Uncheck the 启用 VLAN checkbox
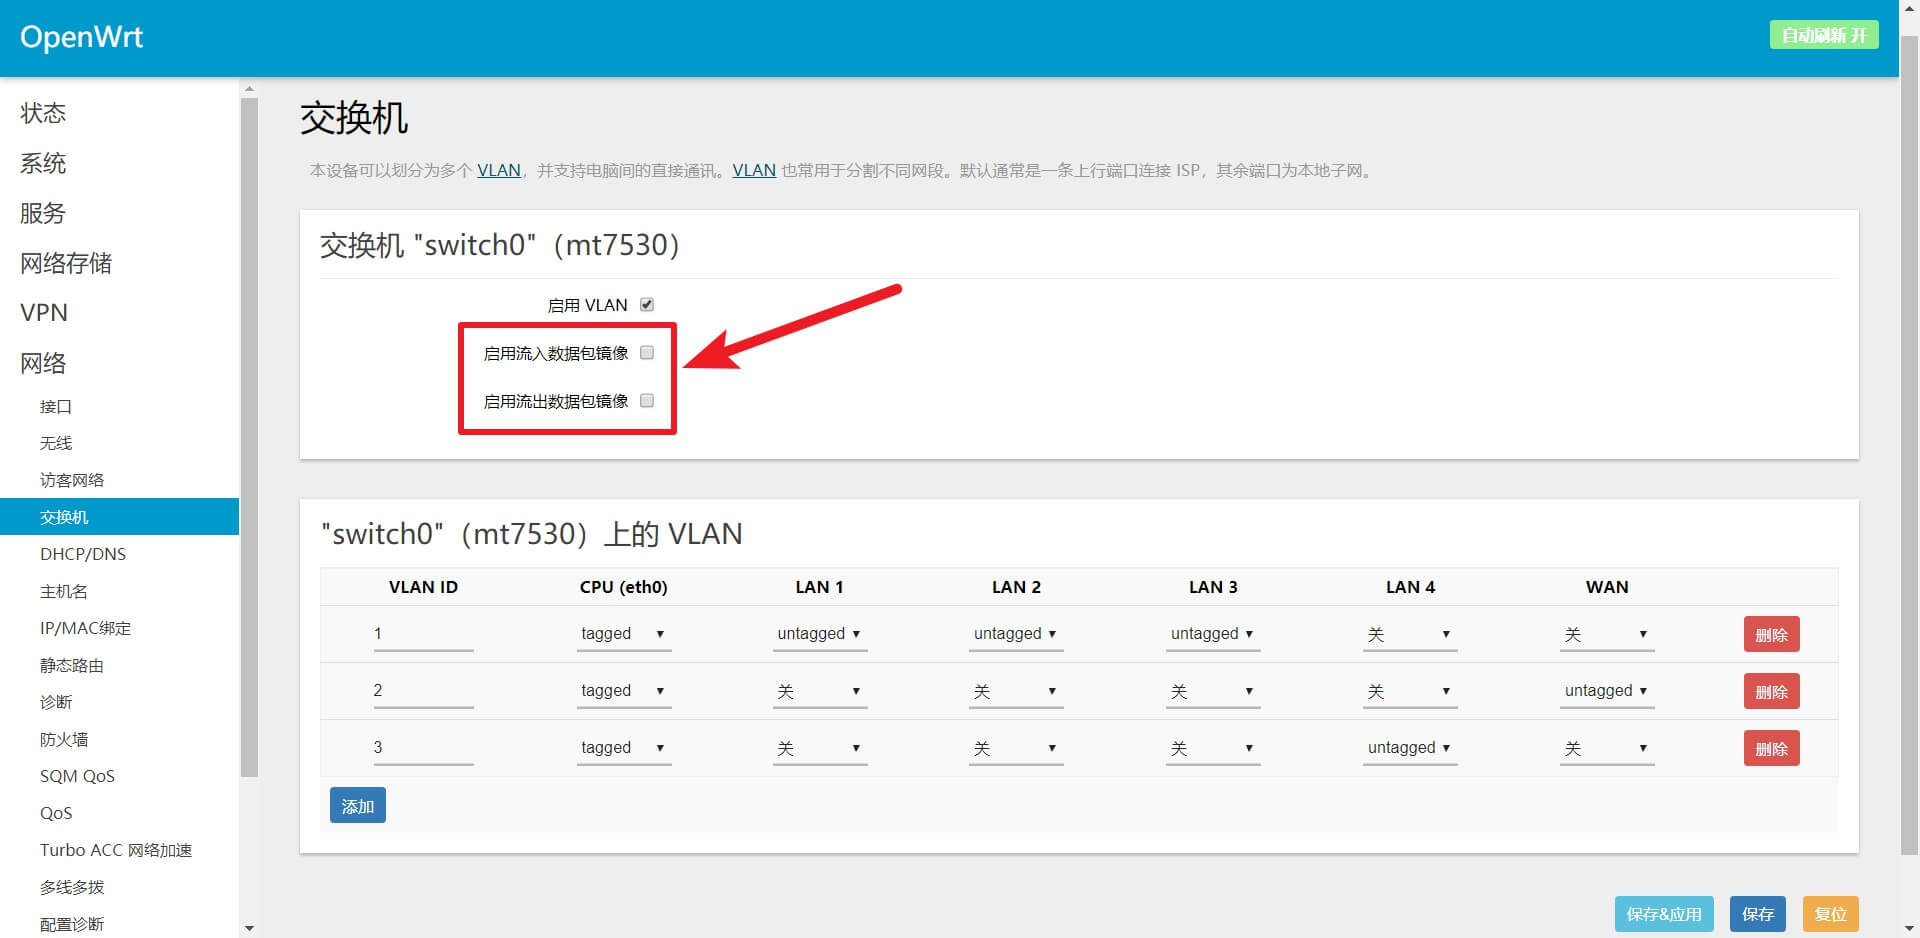The height and width of the screenshot is (938, 1920). point(647,305)
